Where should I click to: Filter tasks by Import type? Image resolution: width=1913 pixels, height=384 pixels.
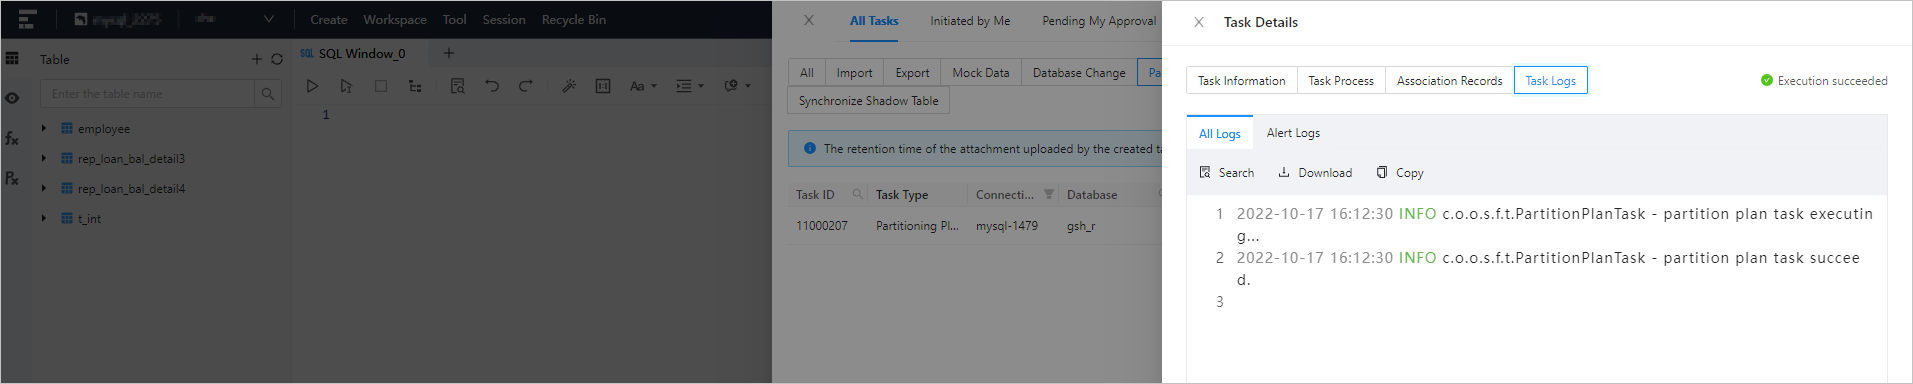(x=854, y=73)
